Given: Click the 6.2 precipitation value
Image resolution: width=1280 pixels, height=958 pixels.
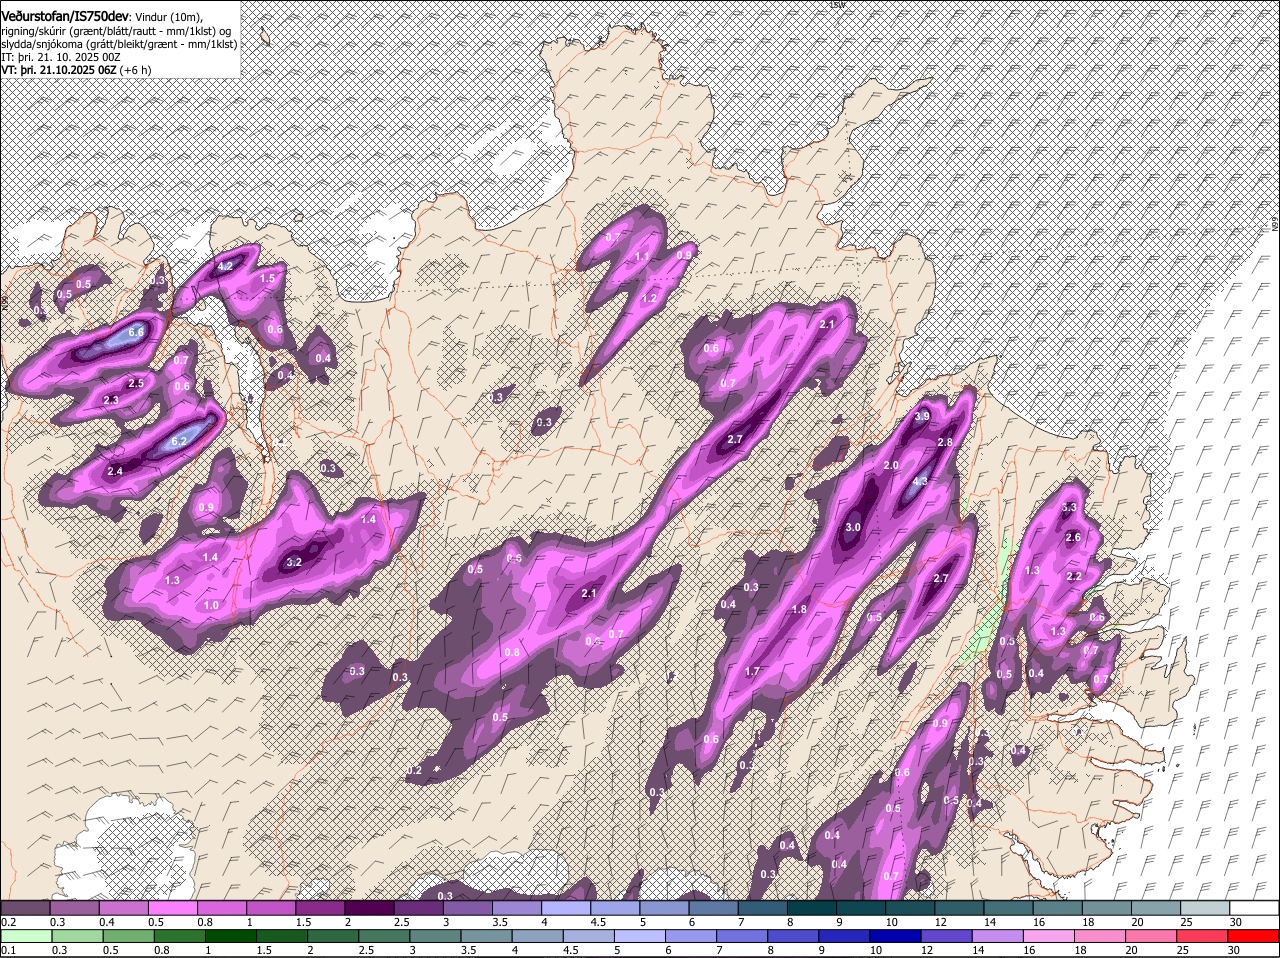Looking at the screenshot, I should pyautogui.click(x=180, y=441).
